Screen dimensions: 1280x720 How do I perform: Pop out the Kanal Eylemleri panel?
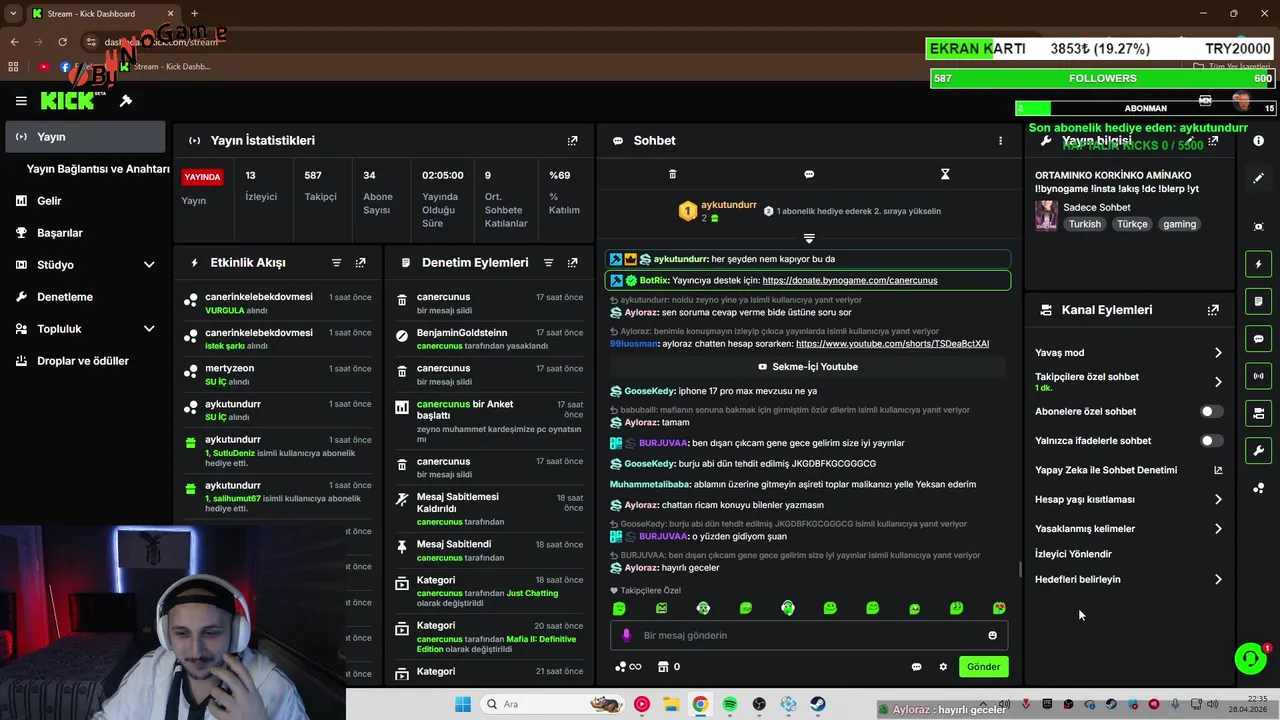1213,310
